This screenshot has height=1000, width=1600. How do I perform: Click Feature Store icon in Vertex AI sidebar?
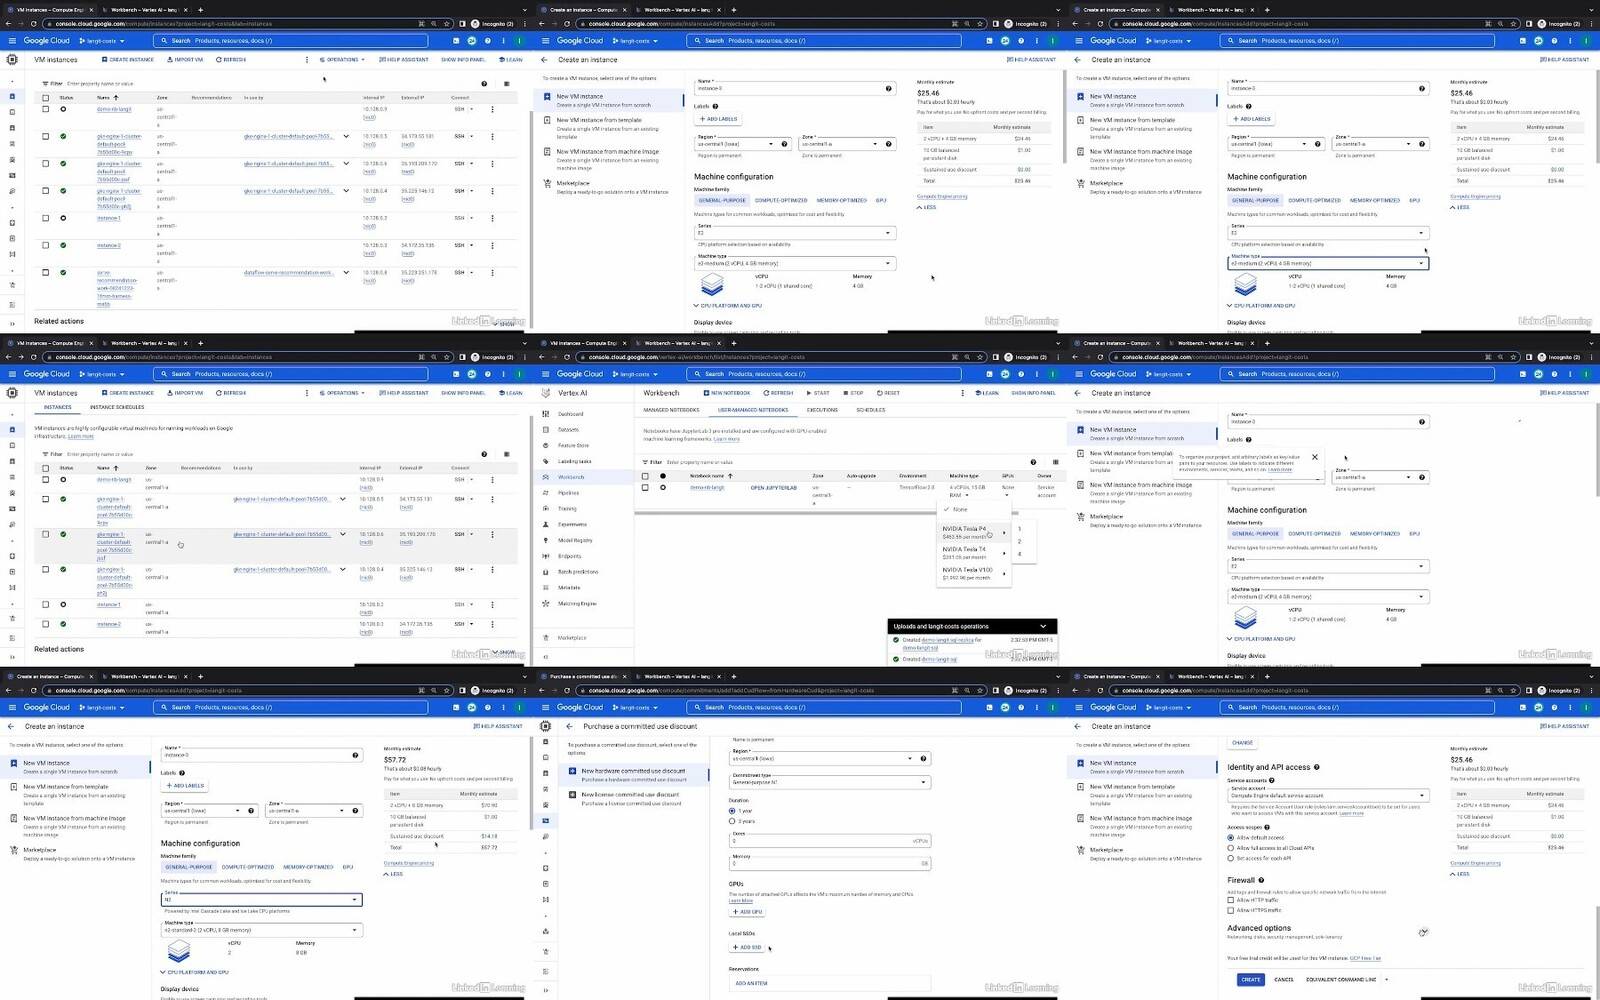[545, 445]
